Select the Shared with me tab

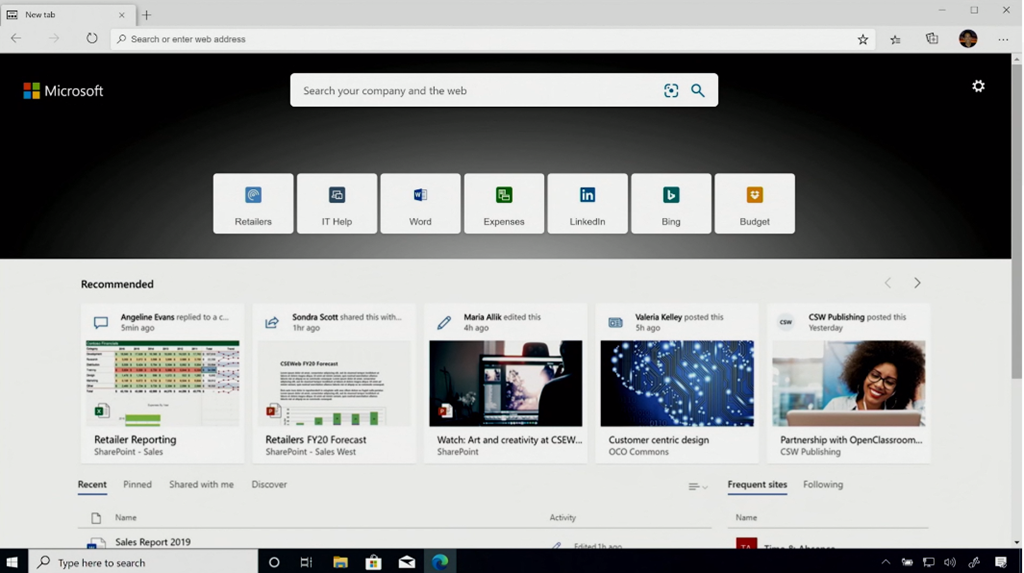201,485
